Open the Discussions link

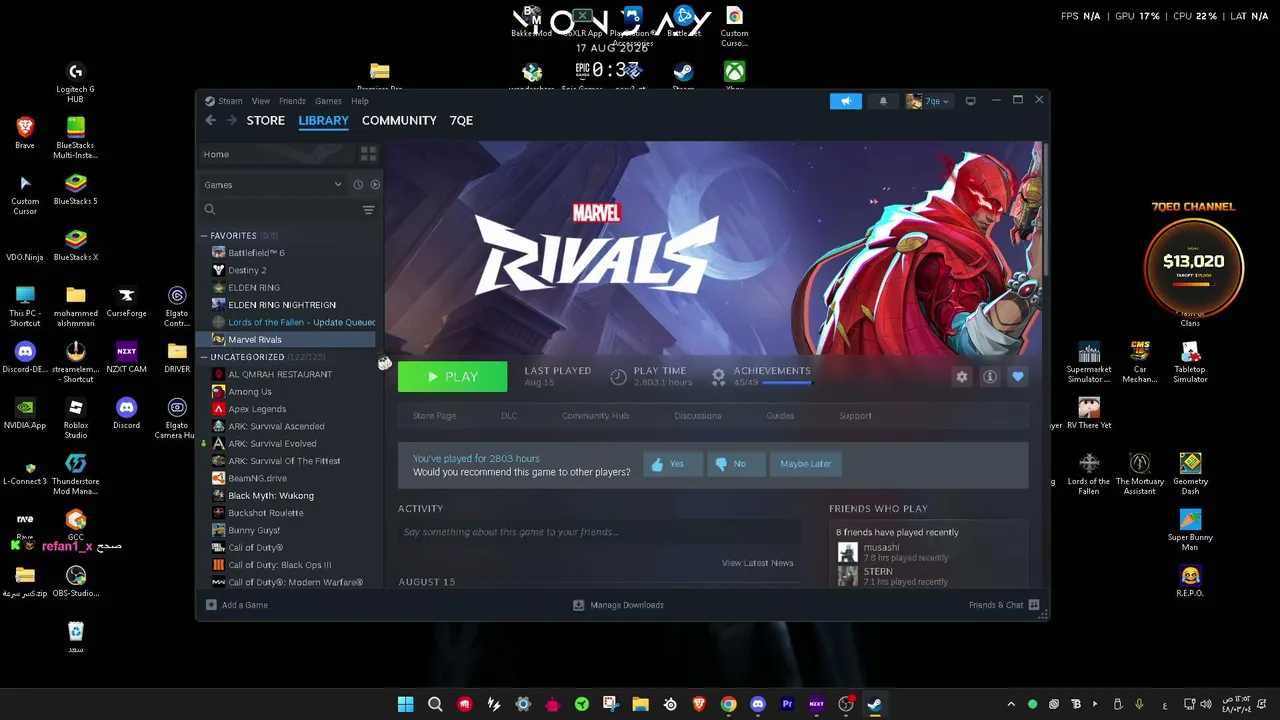pyautogui.click(x=698, y=416)
